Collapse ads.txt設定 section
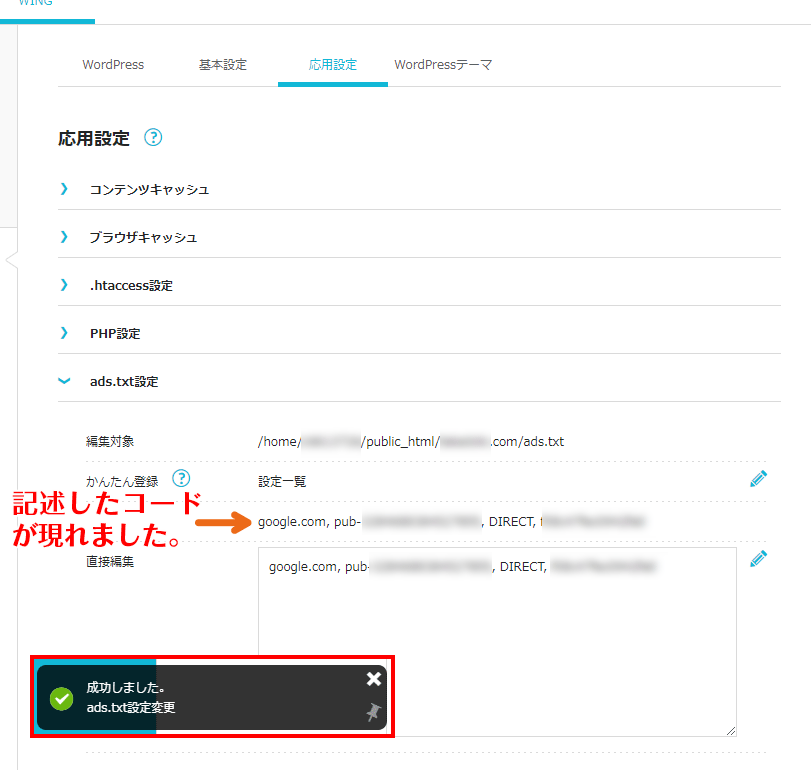 point(419,382)
